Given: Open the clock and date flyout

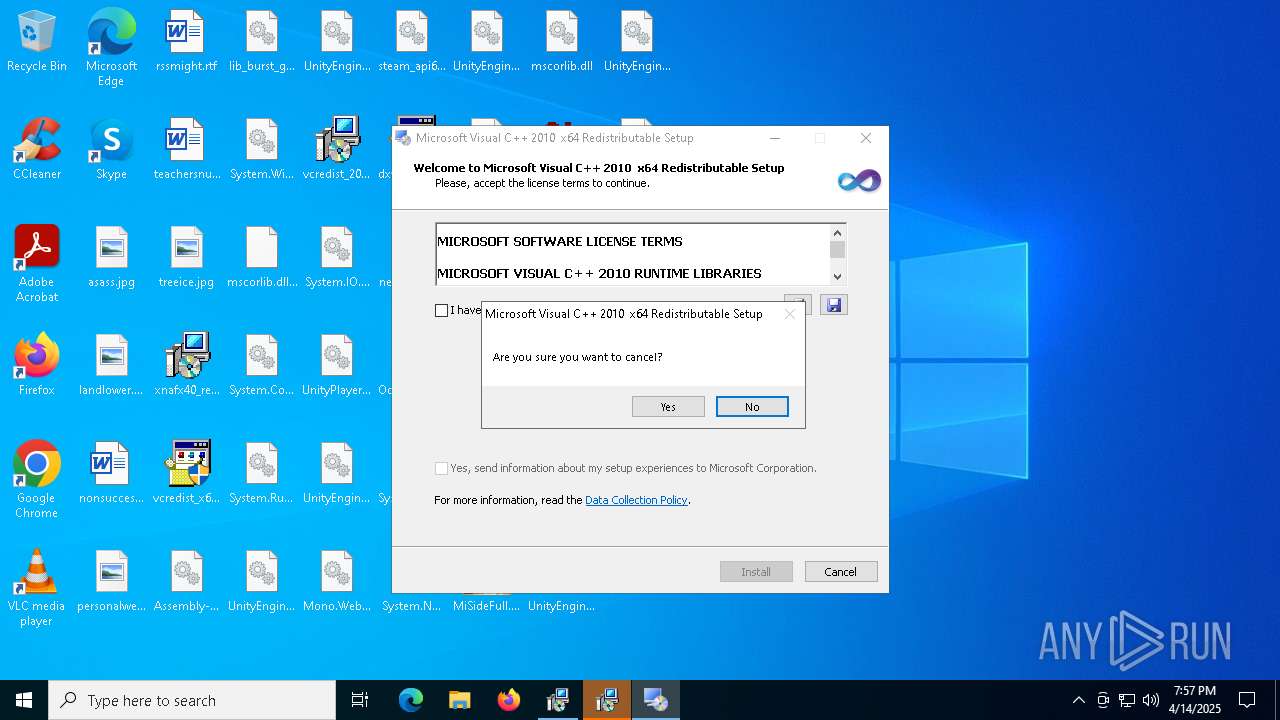Looking at the screenshot, I should pos(1195,700).
